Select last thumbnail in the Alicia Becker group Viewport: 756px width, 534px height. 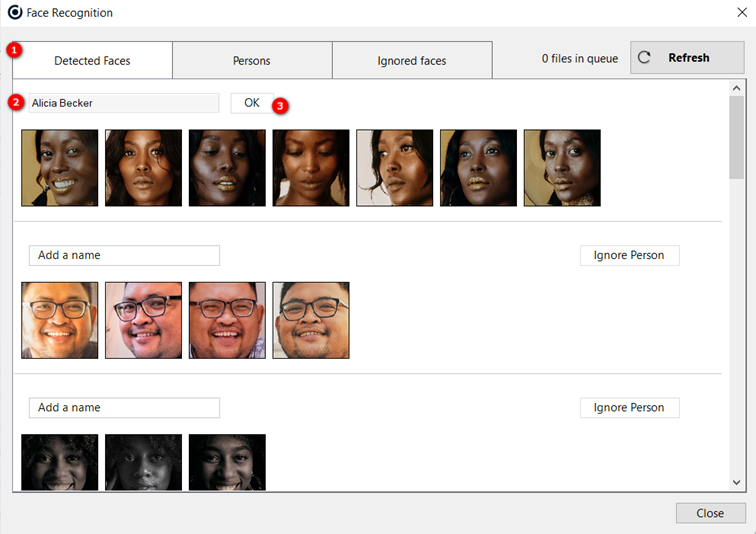(x=562, y=168)
